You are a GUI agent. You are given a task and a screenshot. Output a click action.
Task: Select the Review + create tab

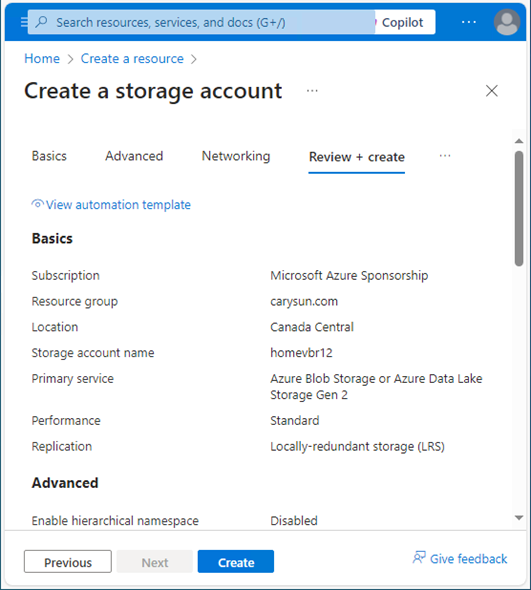(x=356, y=157)
